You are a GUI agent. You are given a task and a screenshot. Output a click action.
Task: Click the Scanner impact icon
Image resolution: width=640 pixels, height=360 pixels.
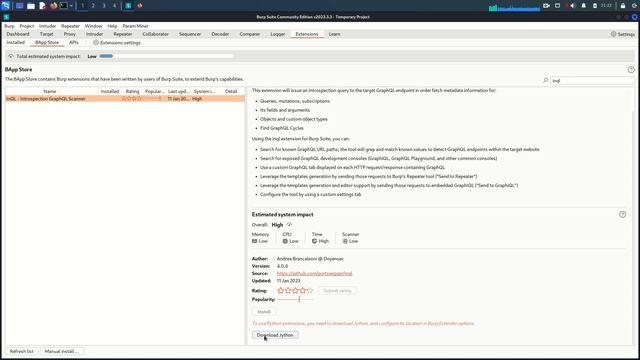[345, 241]
